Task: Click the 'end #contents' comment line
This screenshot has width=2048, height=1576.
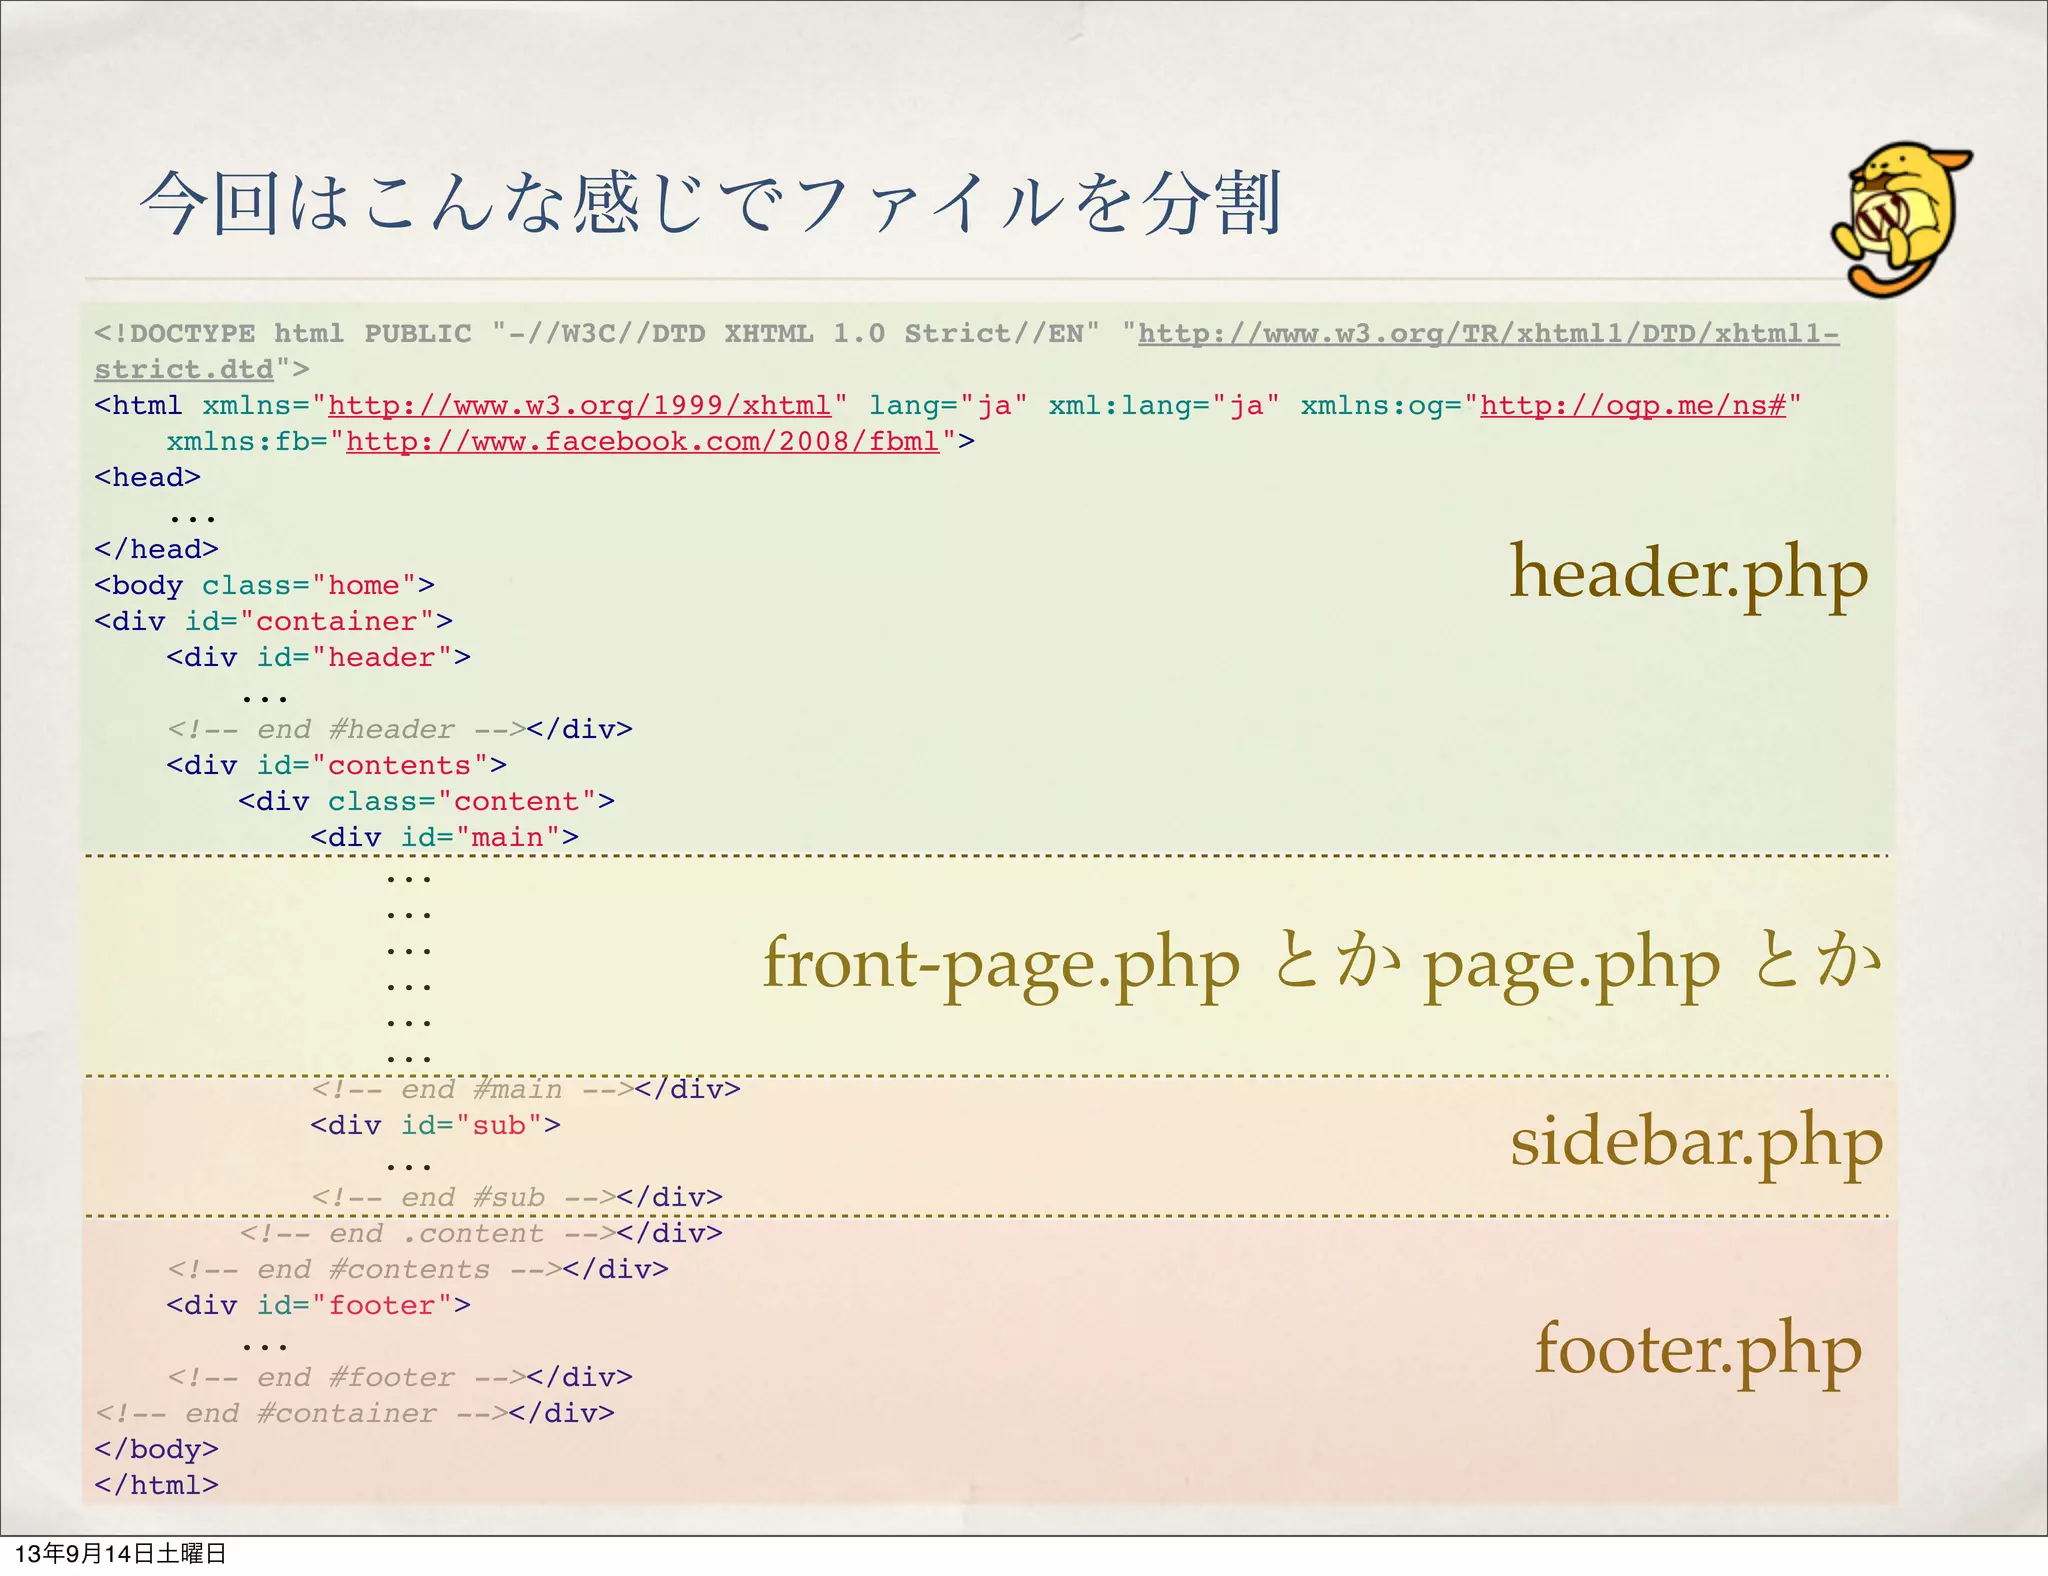Action: coord(418,1269)
